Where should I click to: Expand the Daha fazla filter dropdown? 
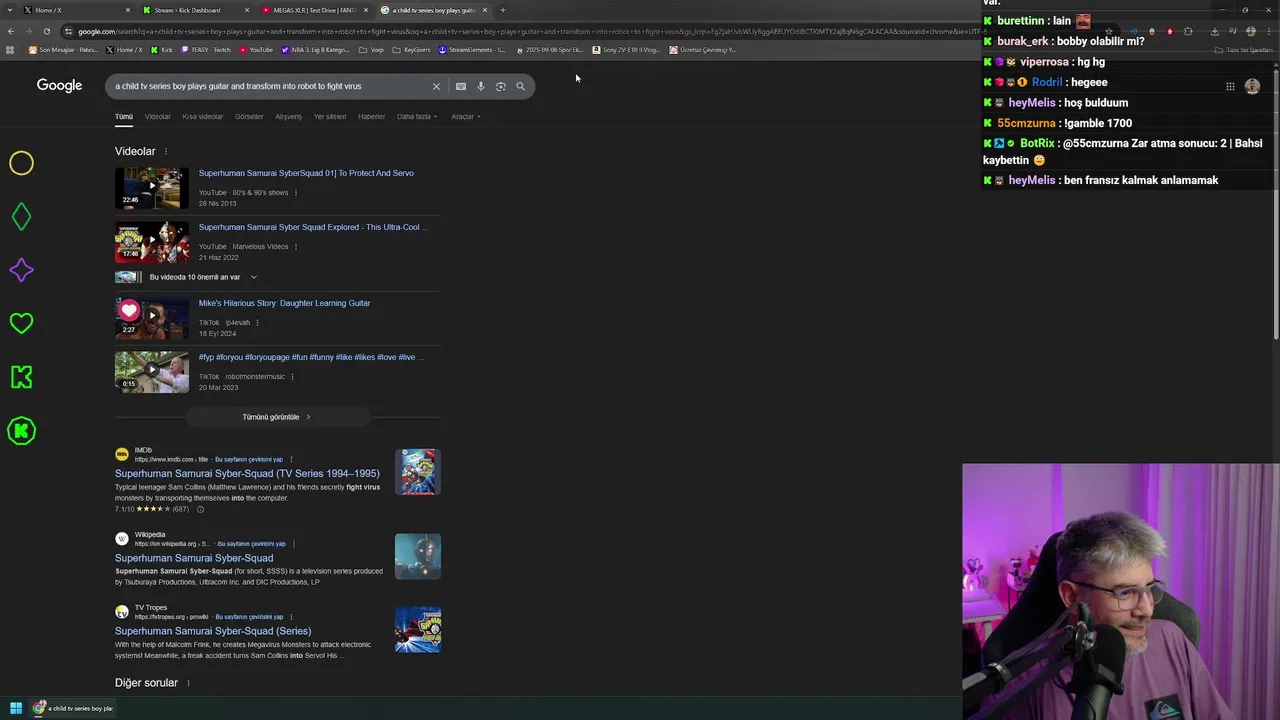pos(417,117)
